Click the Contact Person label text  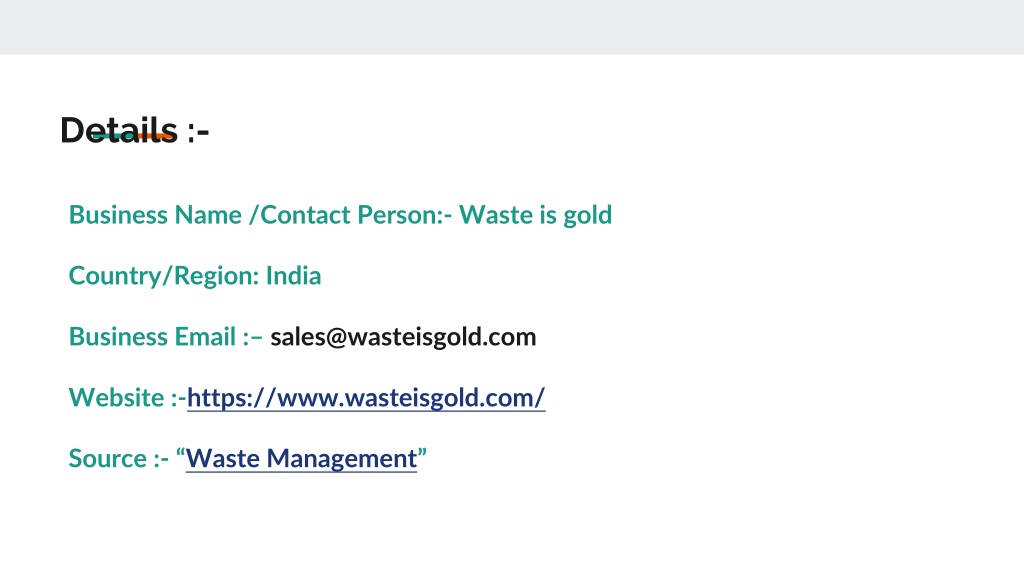[x=353, y=215]
